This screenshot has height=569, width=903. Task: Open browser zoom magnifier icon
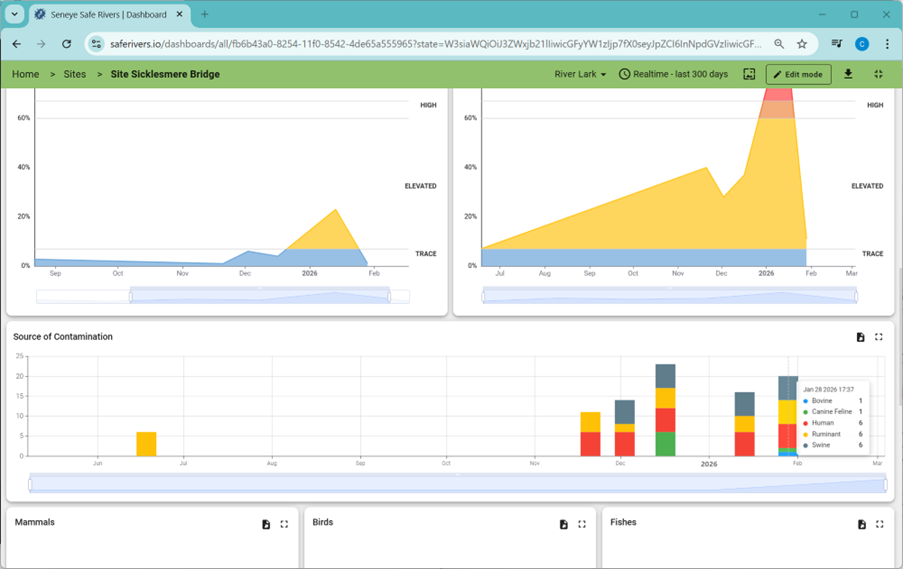(779, 44)
